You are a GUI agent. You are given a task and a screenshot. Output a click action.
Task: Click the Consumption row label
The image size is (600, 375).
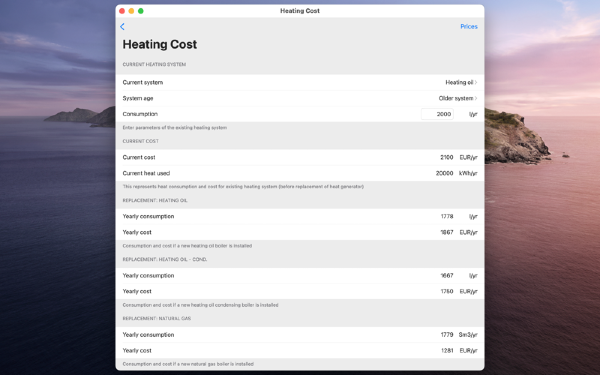pos(140,114)
